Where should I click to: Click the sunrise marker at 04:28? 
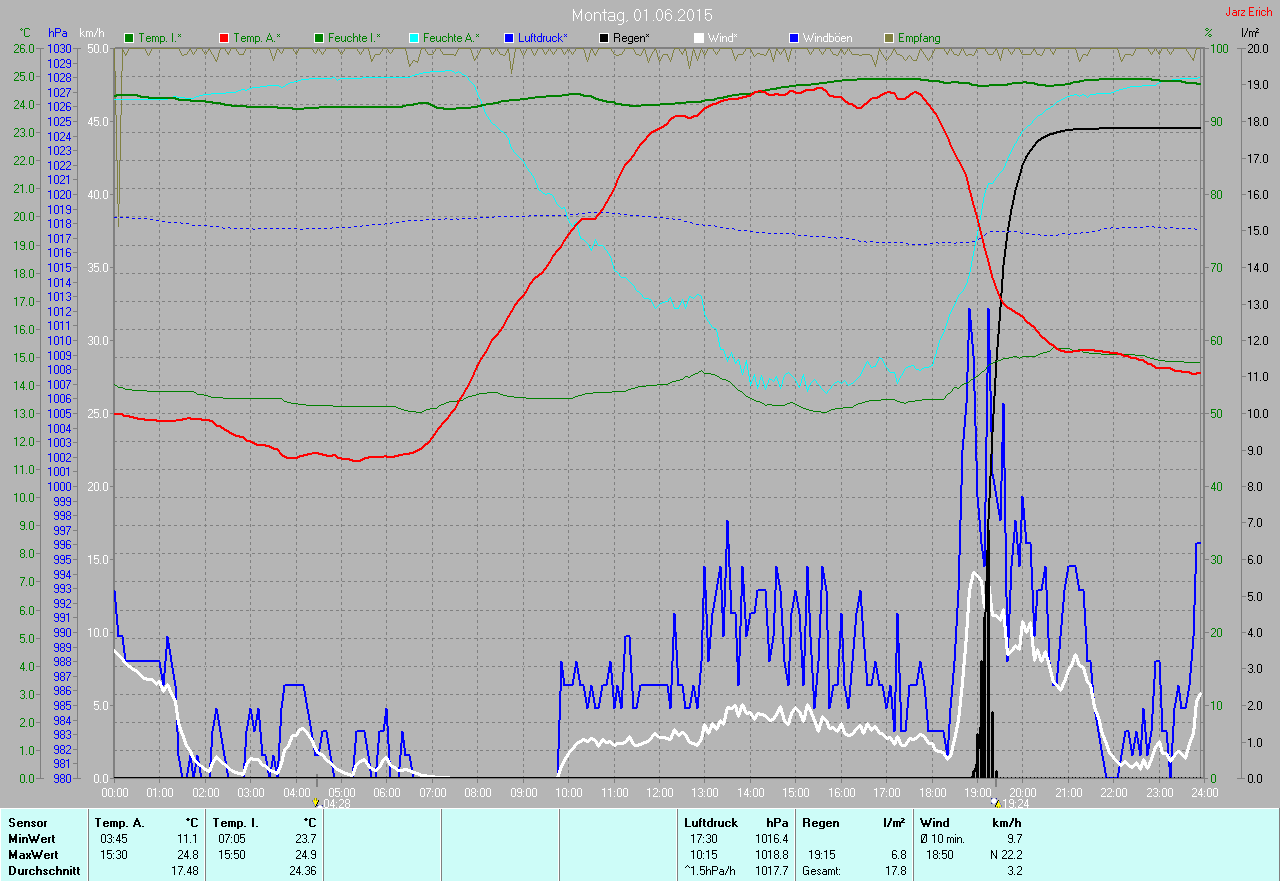[x=316, y=802]
